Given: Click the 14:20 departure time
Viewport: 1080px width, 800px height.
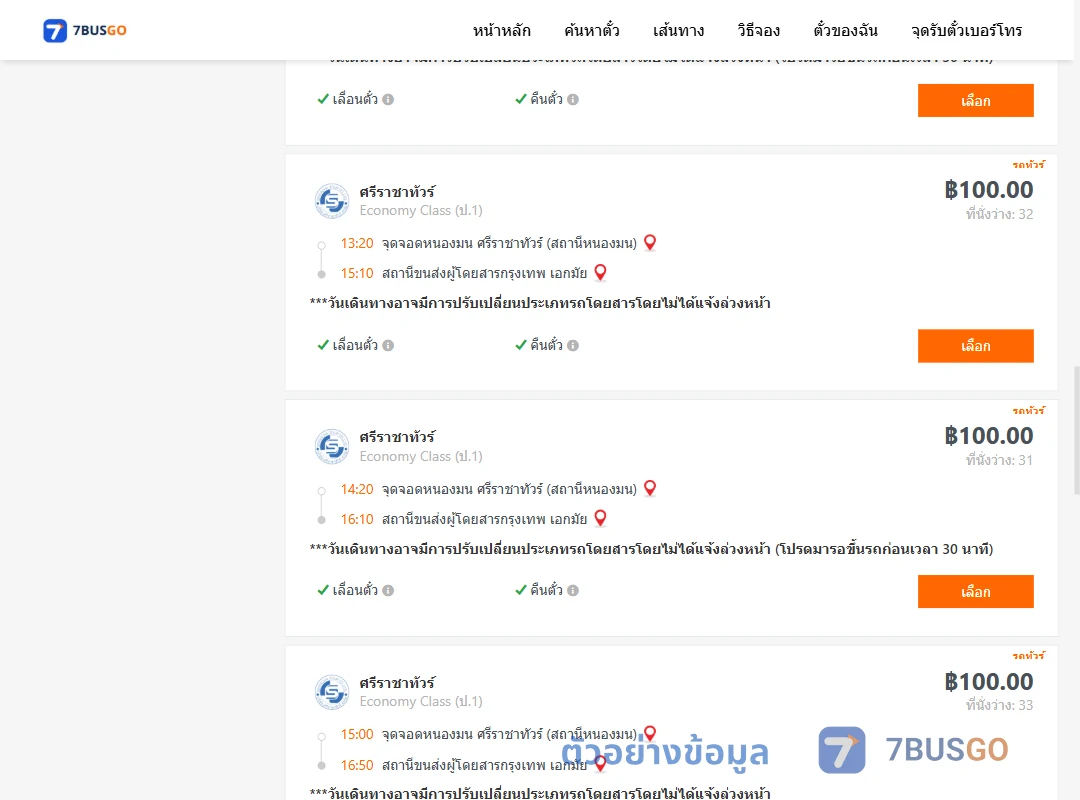Looking at the screenshot, I should (357, 489).
